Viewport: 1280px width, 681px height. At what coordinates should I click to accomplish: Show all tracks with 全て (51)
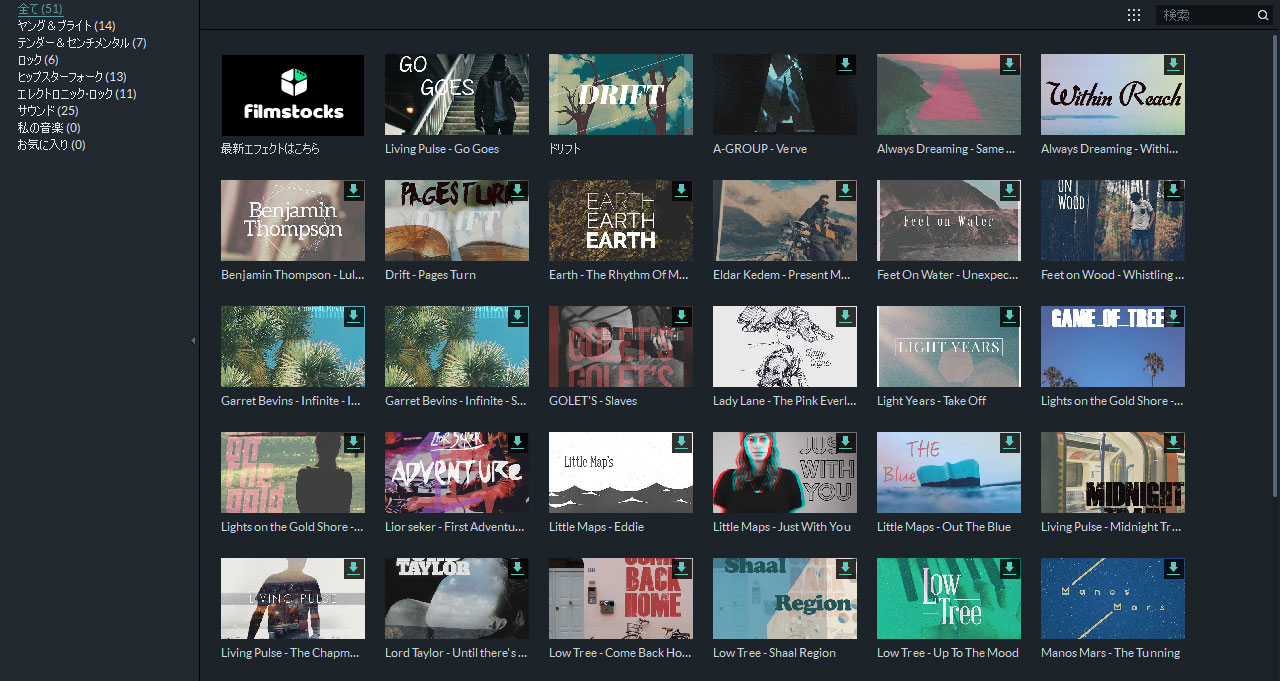click(x=40, y=9)
